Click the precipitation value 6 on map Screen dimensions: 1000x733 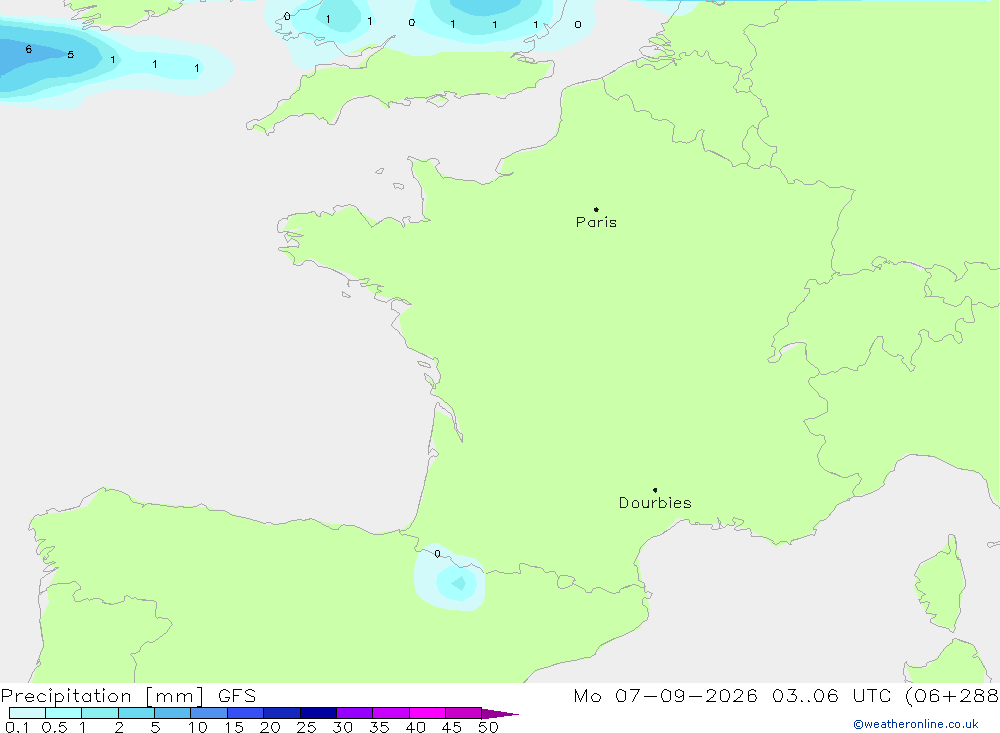[x=29, y=49]
